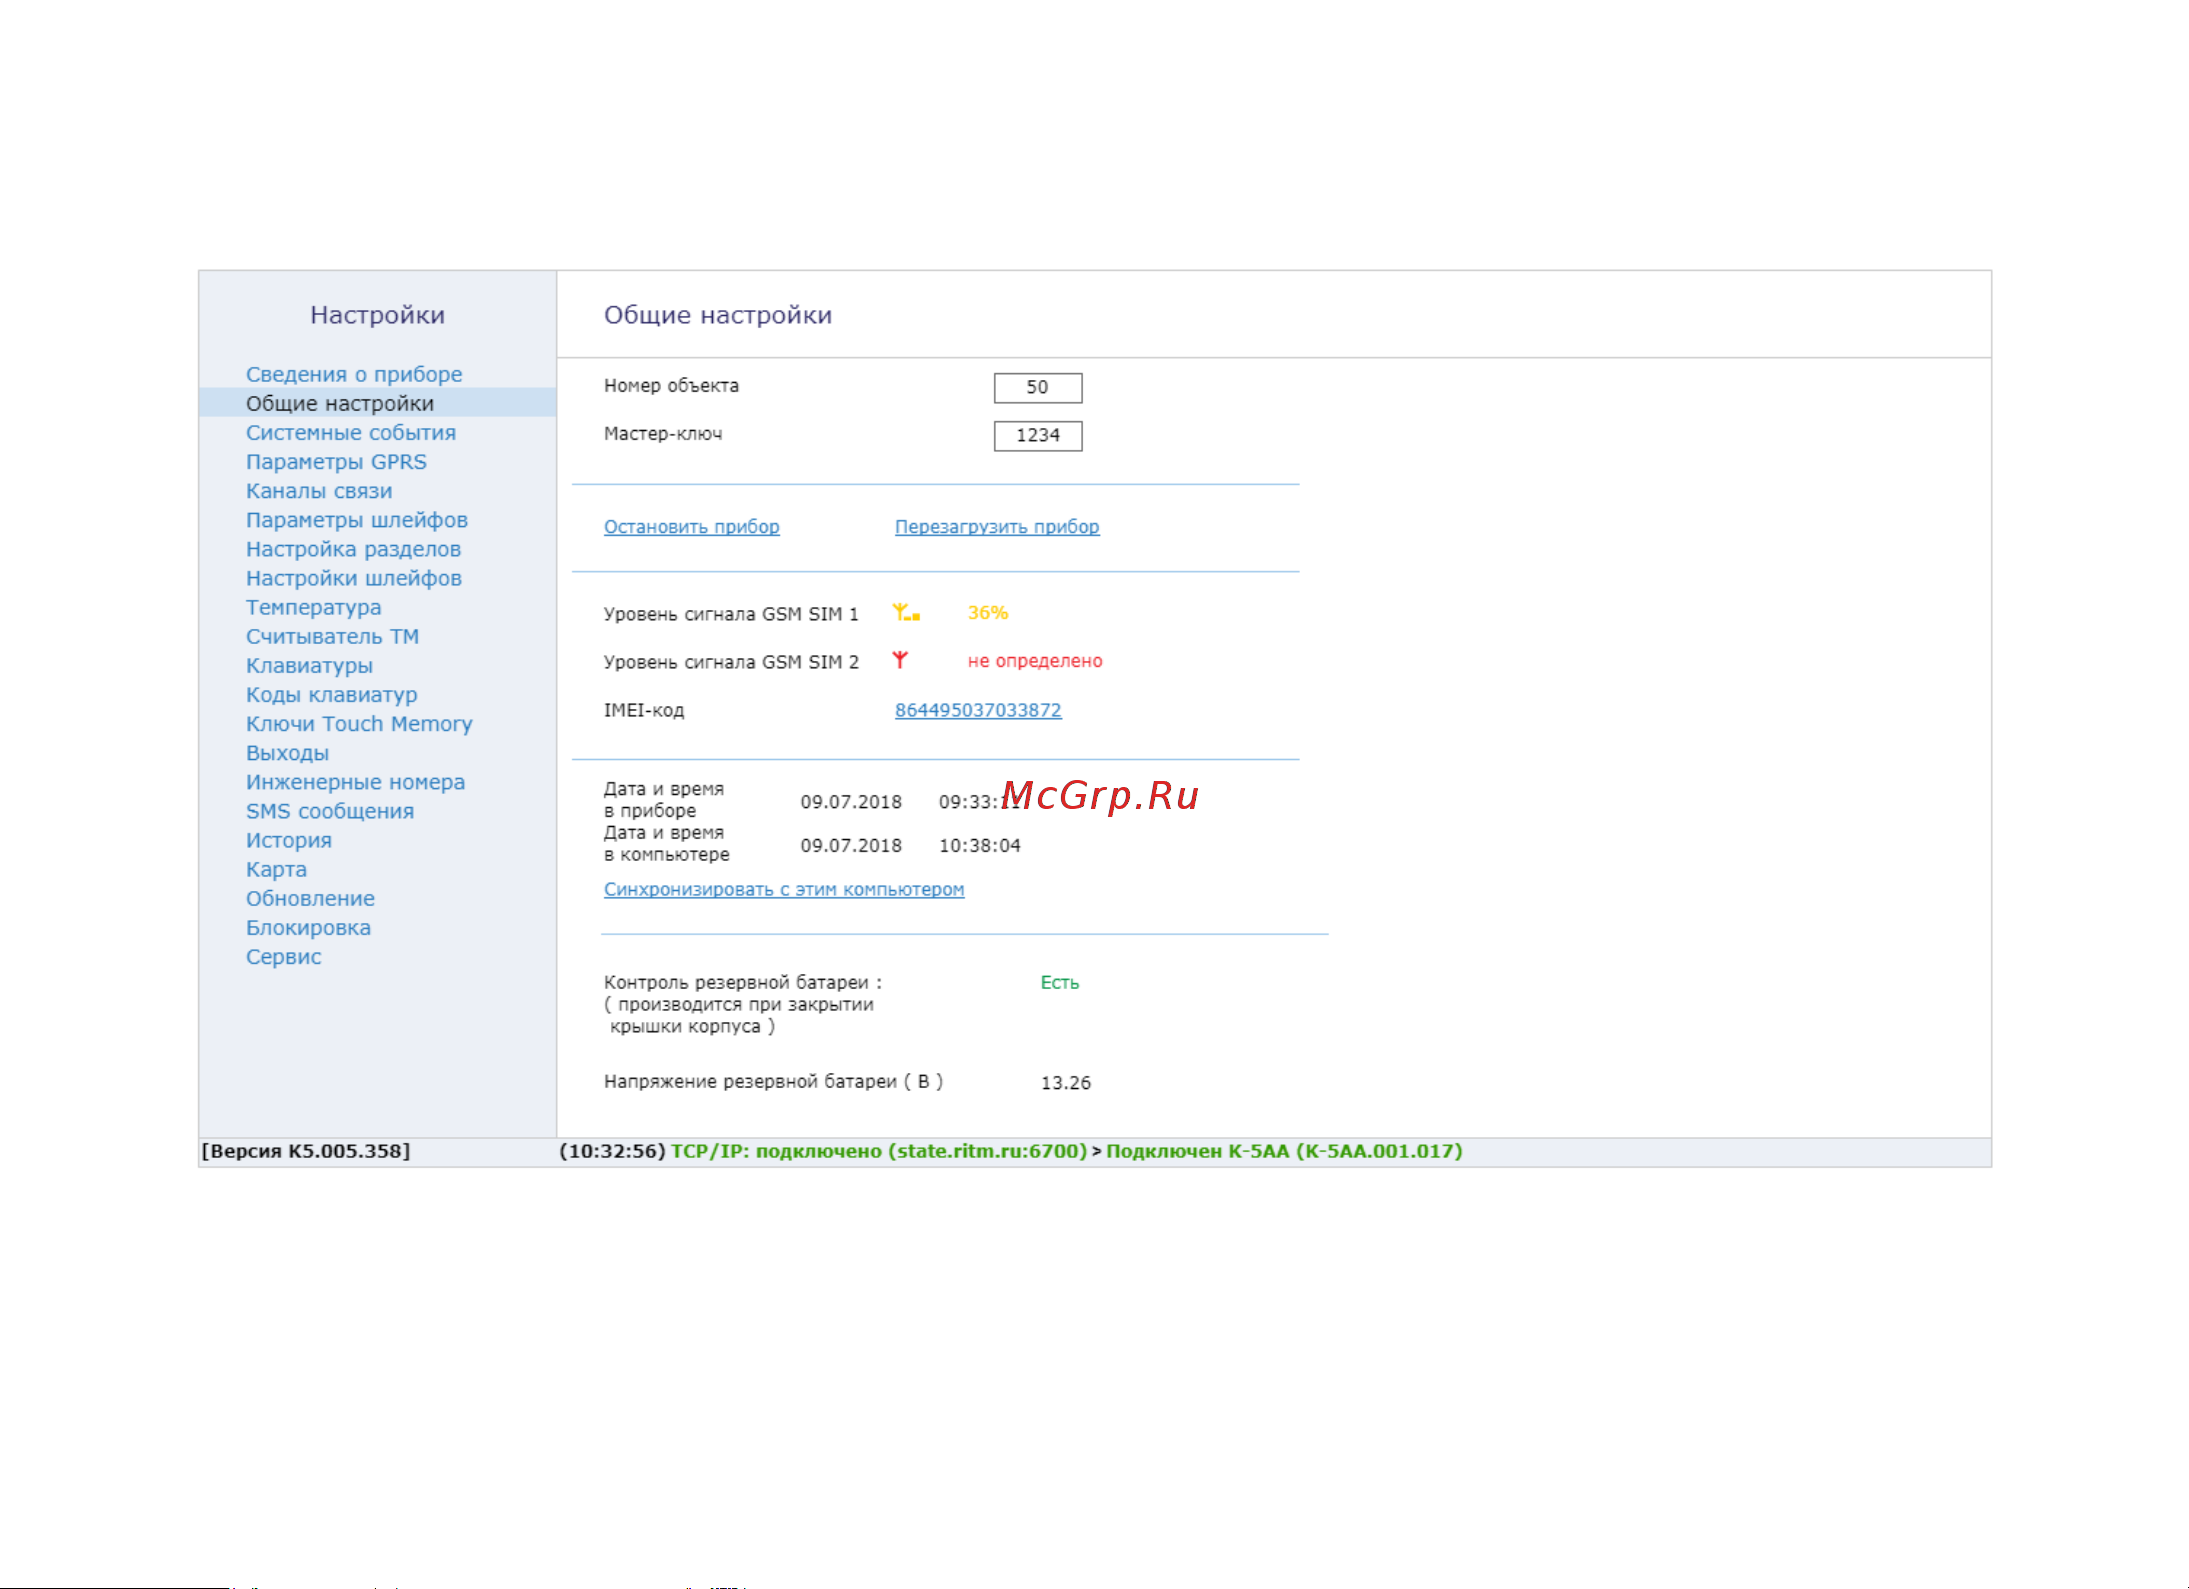
Task: Open Сведения о приборе settings page
Action: (x=354, y=374)
